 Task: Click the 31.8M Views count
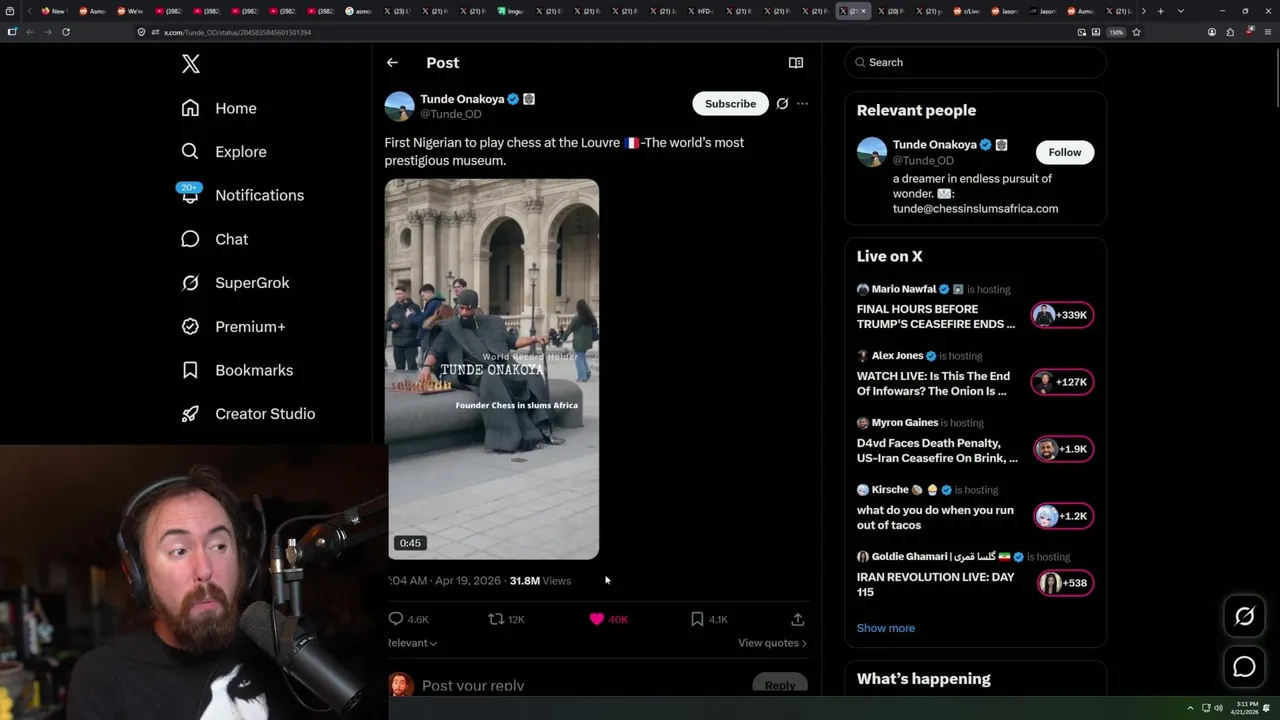tap(540, 581)
